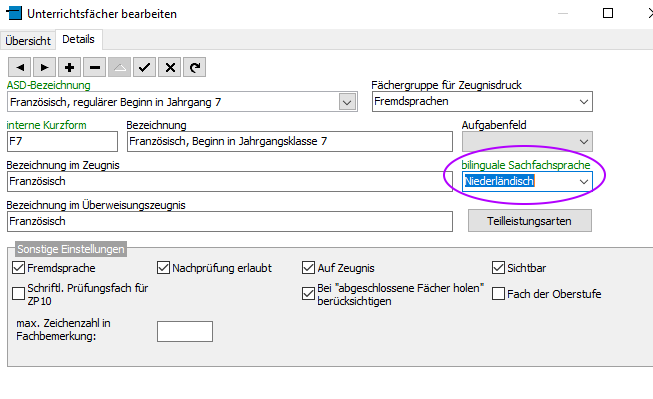Screen dimensions: 653x399
Task: Click the greyed-out edit triangle icon
Action: tap(120, 67)
